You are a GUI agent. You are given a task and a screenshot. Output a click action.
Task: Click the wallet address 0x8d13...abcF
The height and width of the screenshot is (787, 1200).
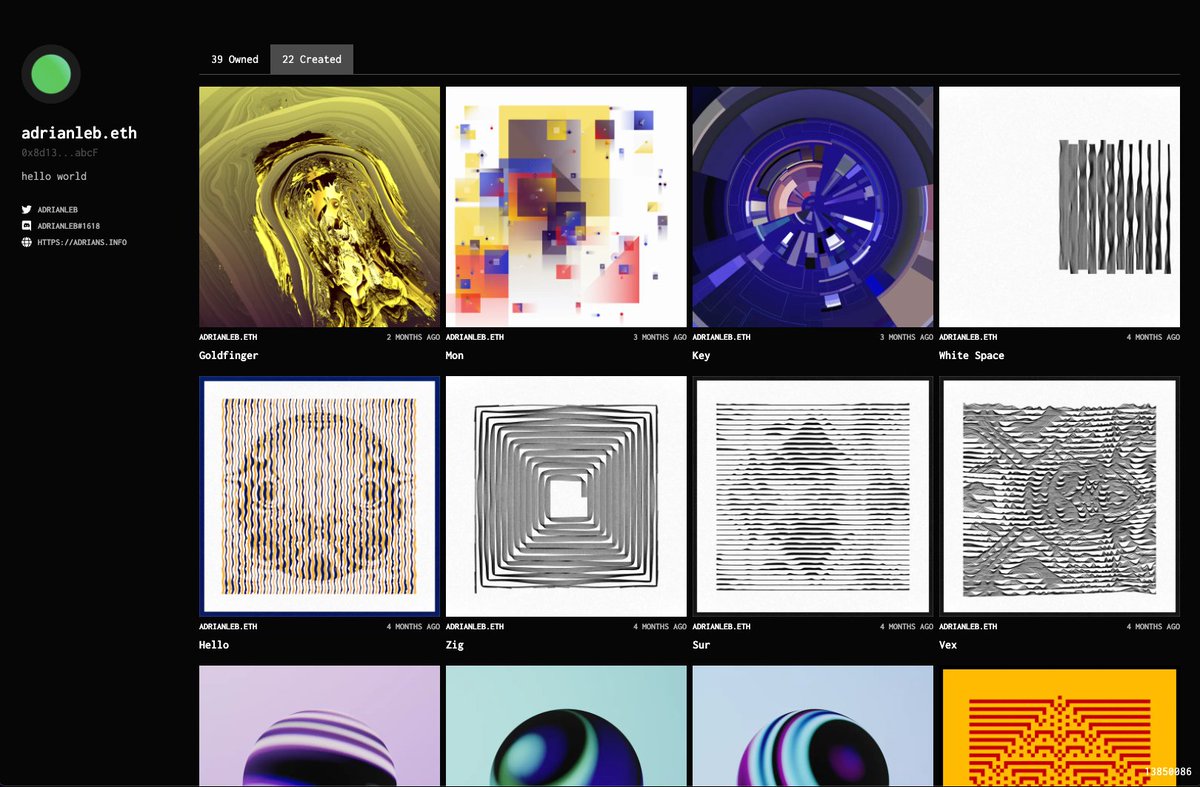59,153
